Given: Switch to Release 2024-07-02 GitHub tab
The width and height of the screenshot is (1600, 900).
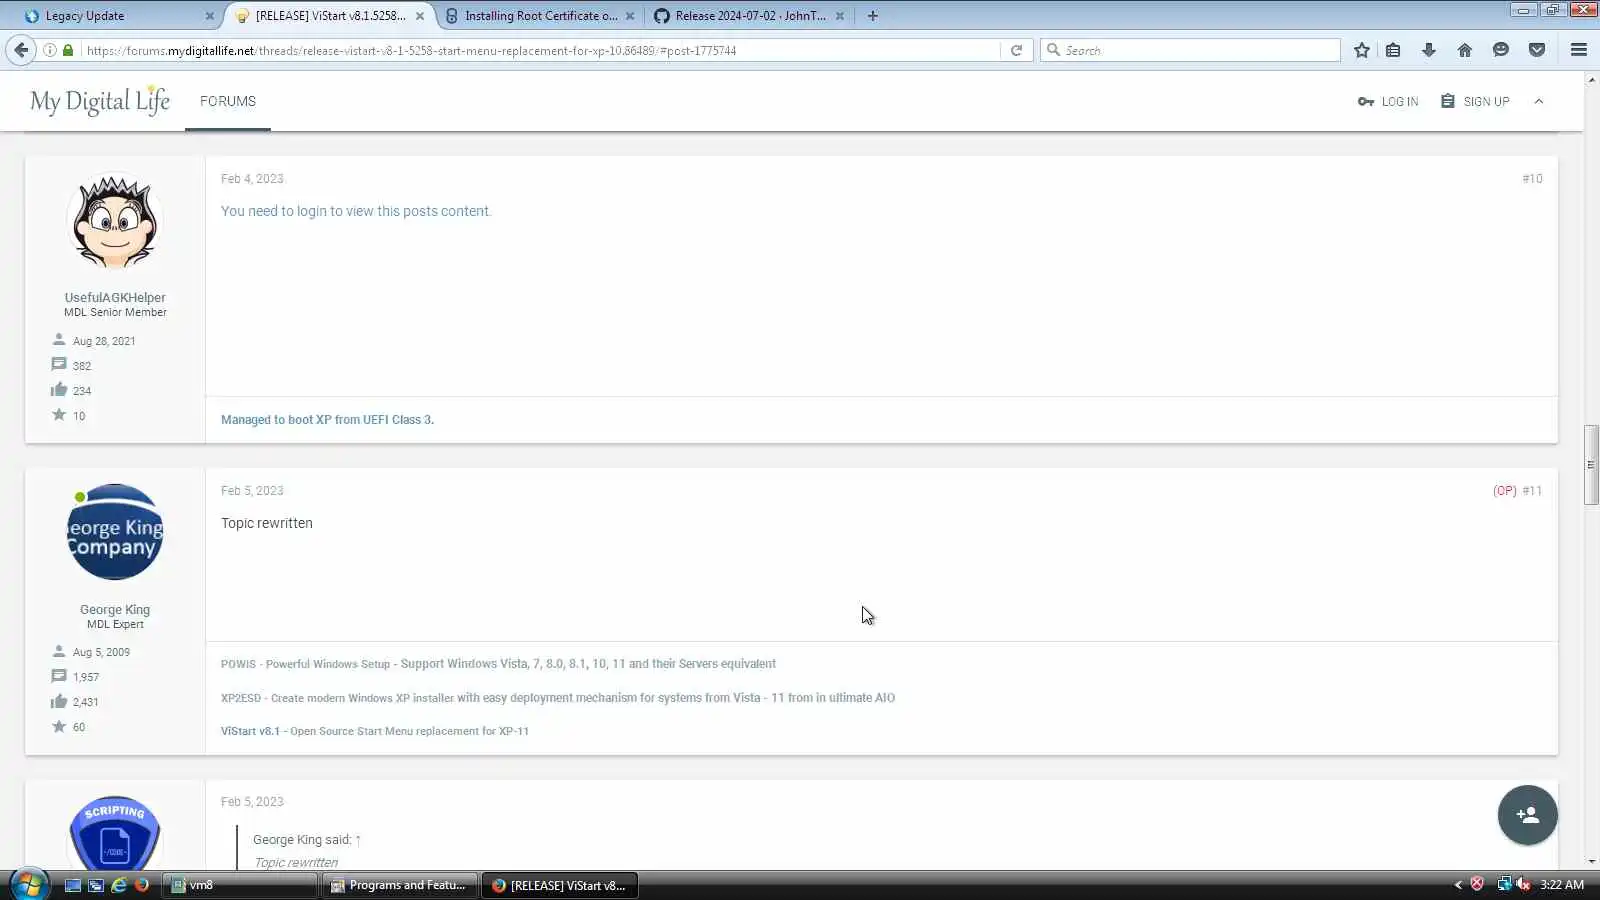Looking at the screenshot, I should coord(750,16).
